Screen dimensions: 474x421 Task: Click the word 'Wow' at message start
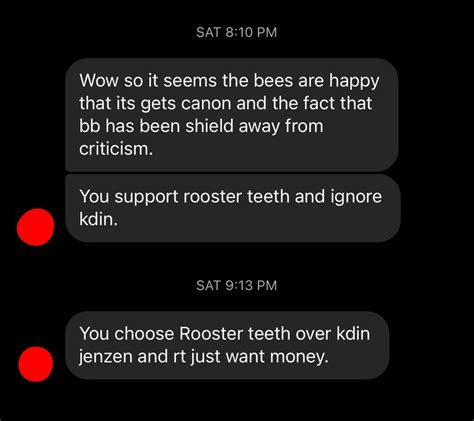coord(99,81)
